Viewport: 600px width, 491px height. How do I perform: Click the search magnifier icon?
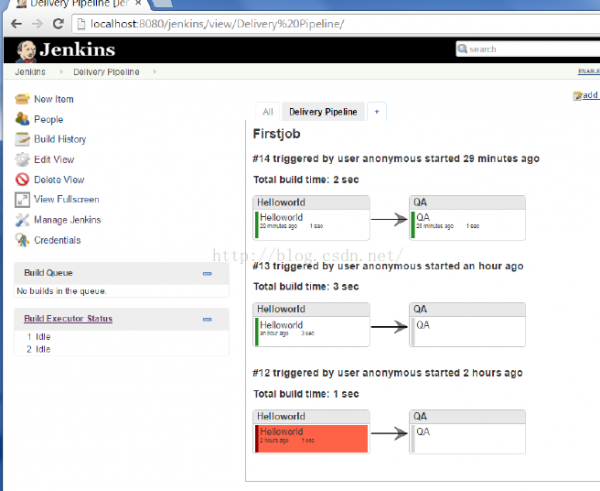click(x=462, y=49)
